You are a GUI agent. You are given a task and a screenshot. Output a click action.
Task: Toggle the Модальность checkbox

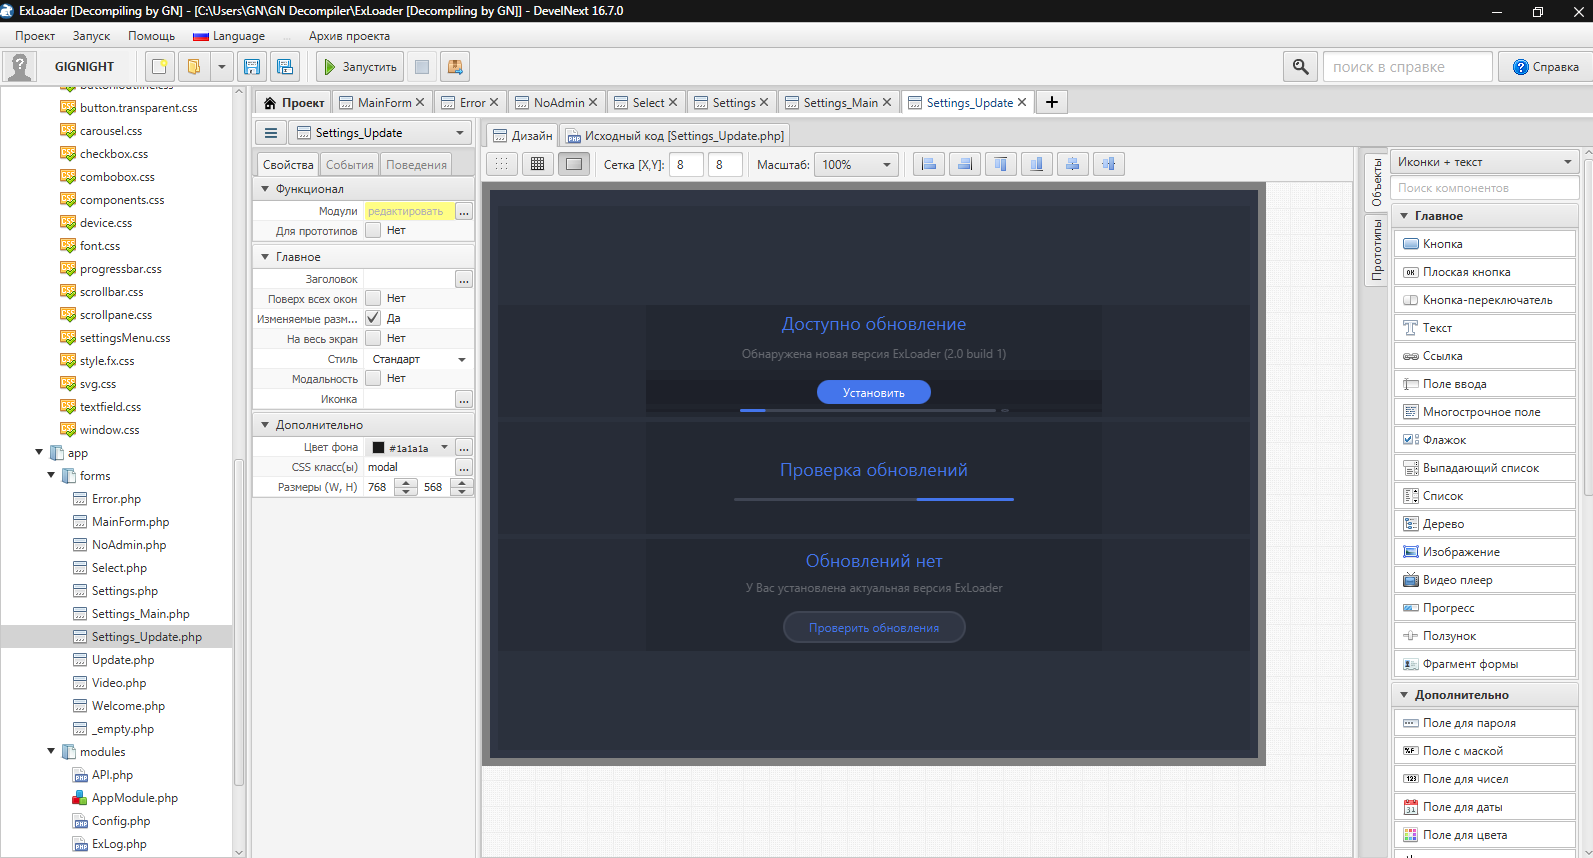click(x=373, y=378)
